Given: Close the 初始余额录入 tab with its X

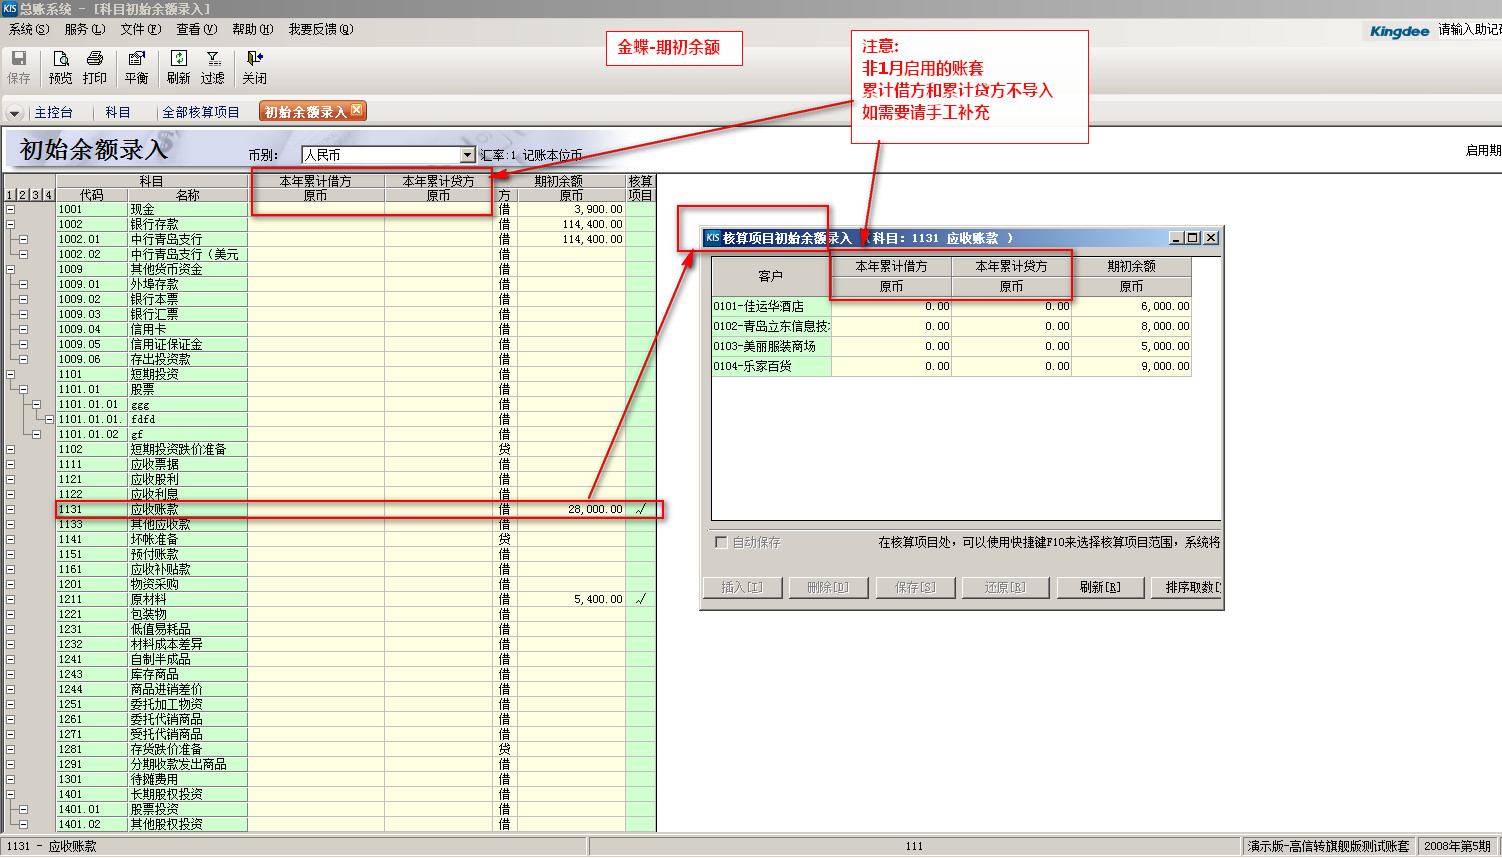Looking at the screenshot, I should [357, 110].
